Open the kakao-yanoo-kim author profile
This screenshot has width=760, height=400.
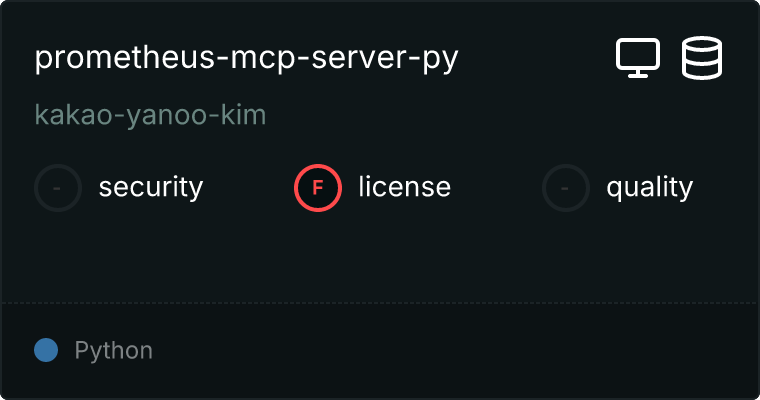pyautogui.click(x=150, y=115)
